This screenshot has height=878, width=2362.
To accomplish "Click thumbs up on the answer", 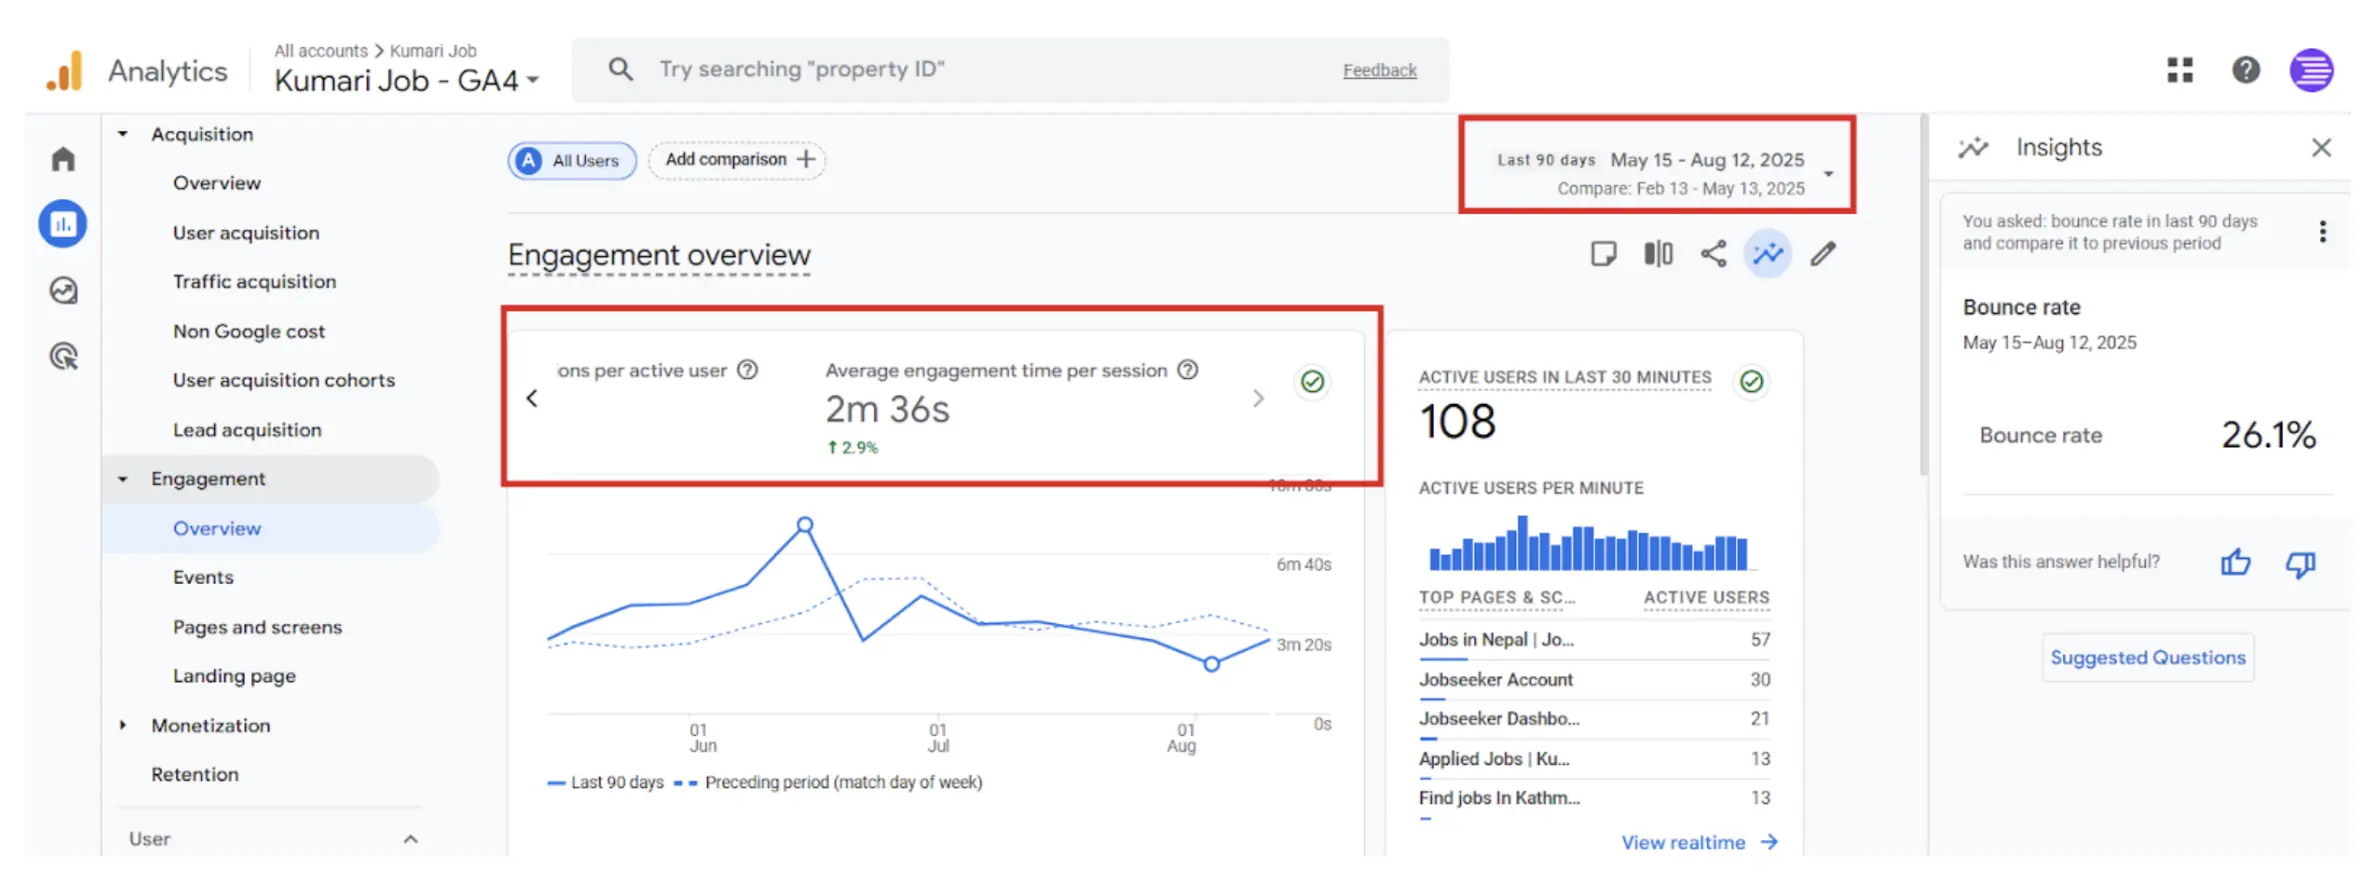I will click(2236, 563).
